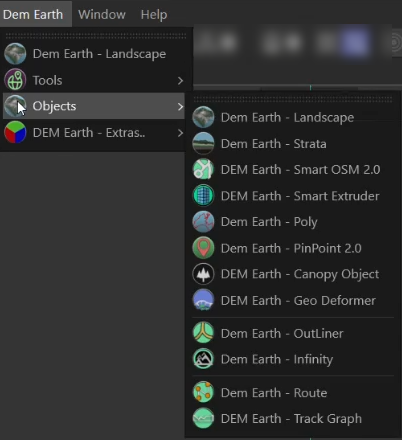Image resolution: width=402 pixels, height=440 pixels.
Task: Click the Tools globe pin icon
Action: click(x=15, y=80)
